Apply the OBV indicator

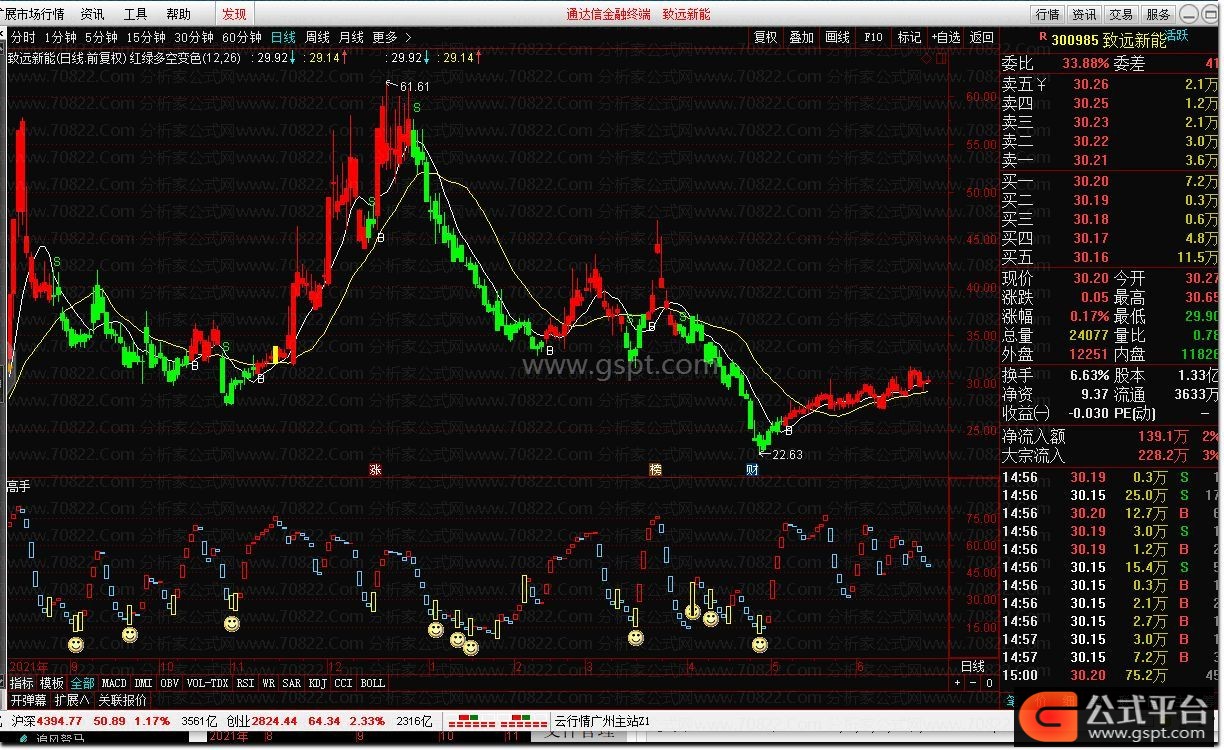coord(170,683)
